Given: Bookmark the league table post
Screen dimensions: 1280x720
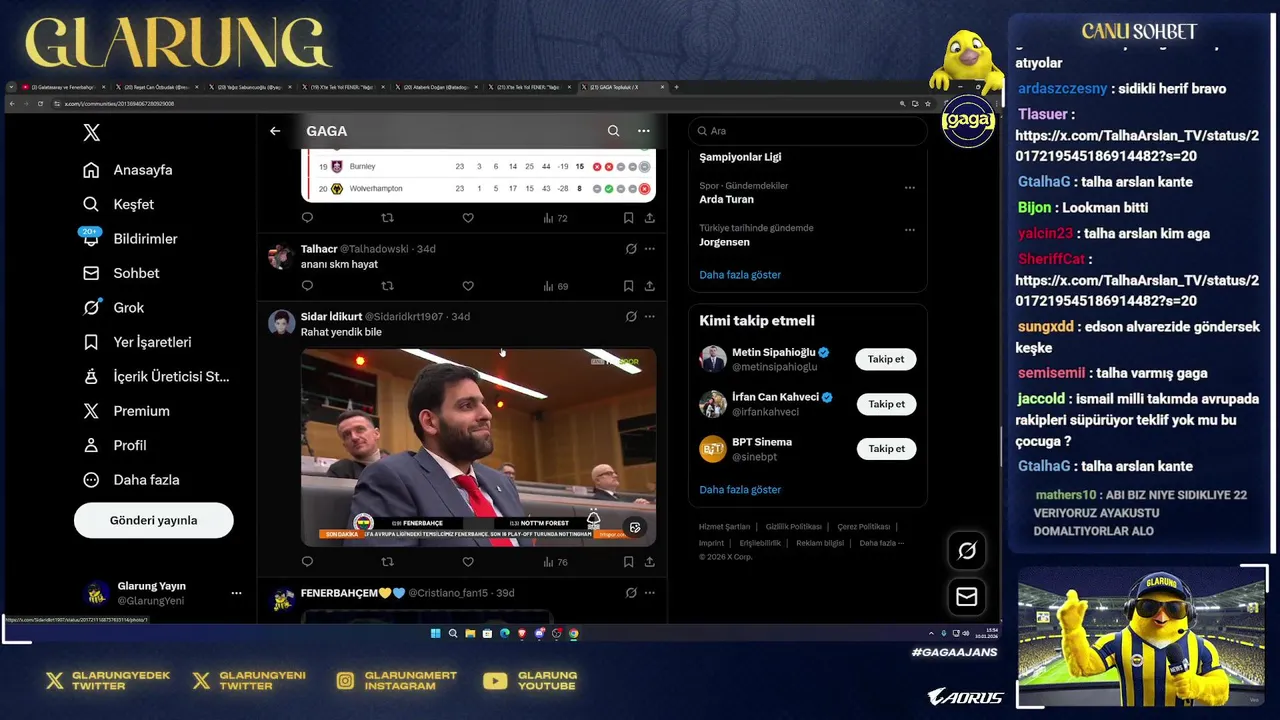Looking at the screenshot, I should 628,218.
